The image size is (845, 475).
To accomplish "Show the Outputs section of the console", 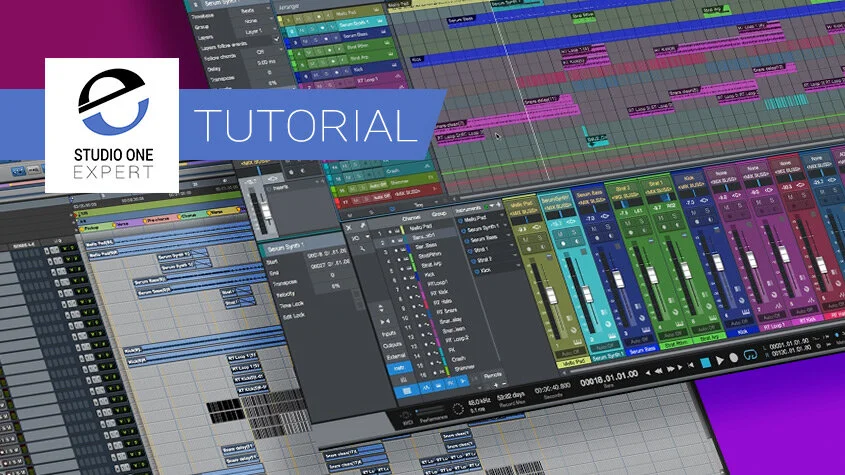I will point(392,345).
